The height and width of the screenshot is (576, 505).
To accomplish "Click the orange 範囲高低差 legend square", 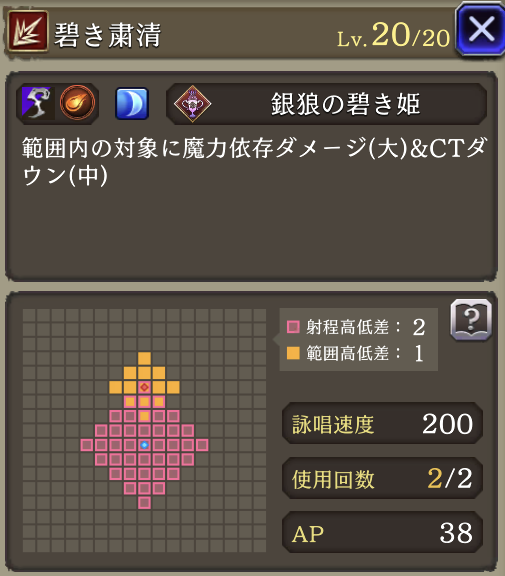I will coord(293,353).
